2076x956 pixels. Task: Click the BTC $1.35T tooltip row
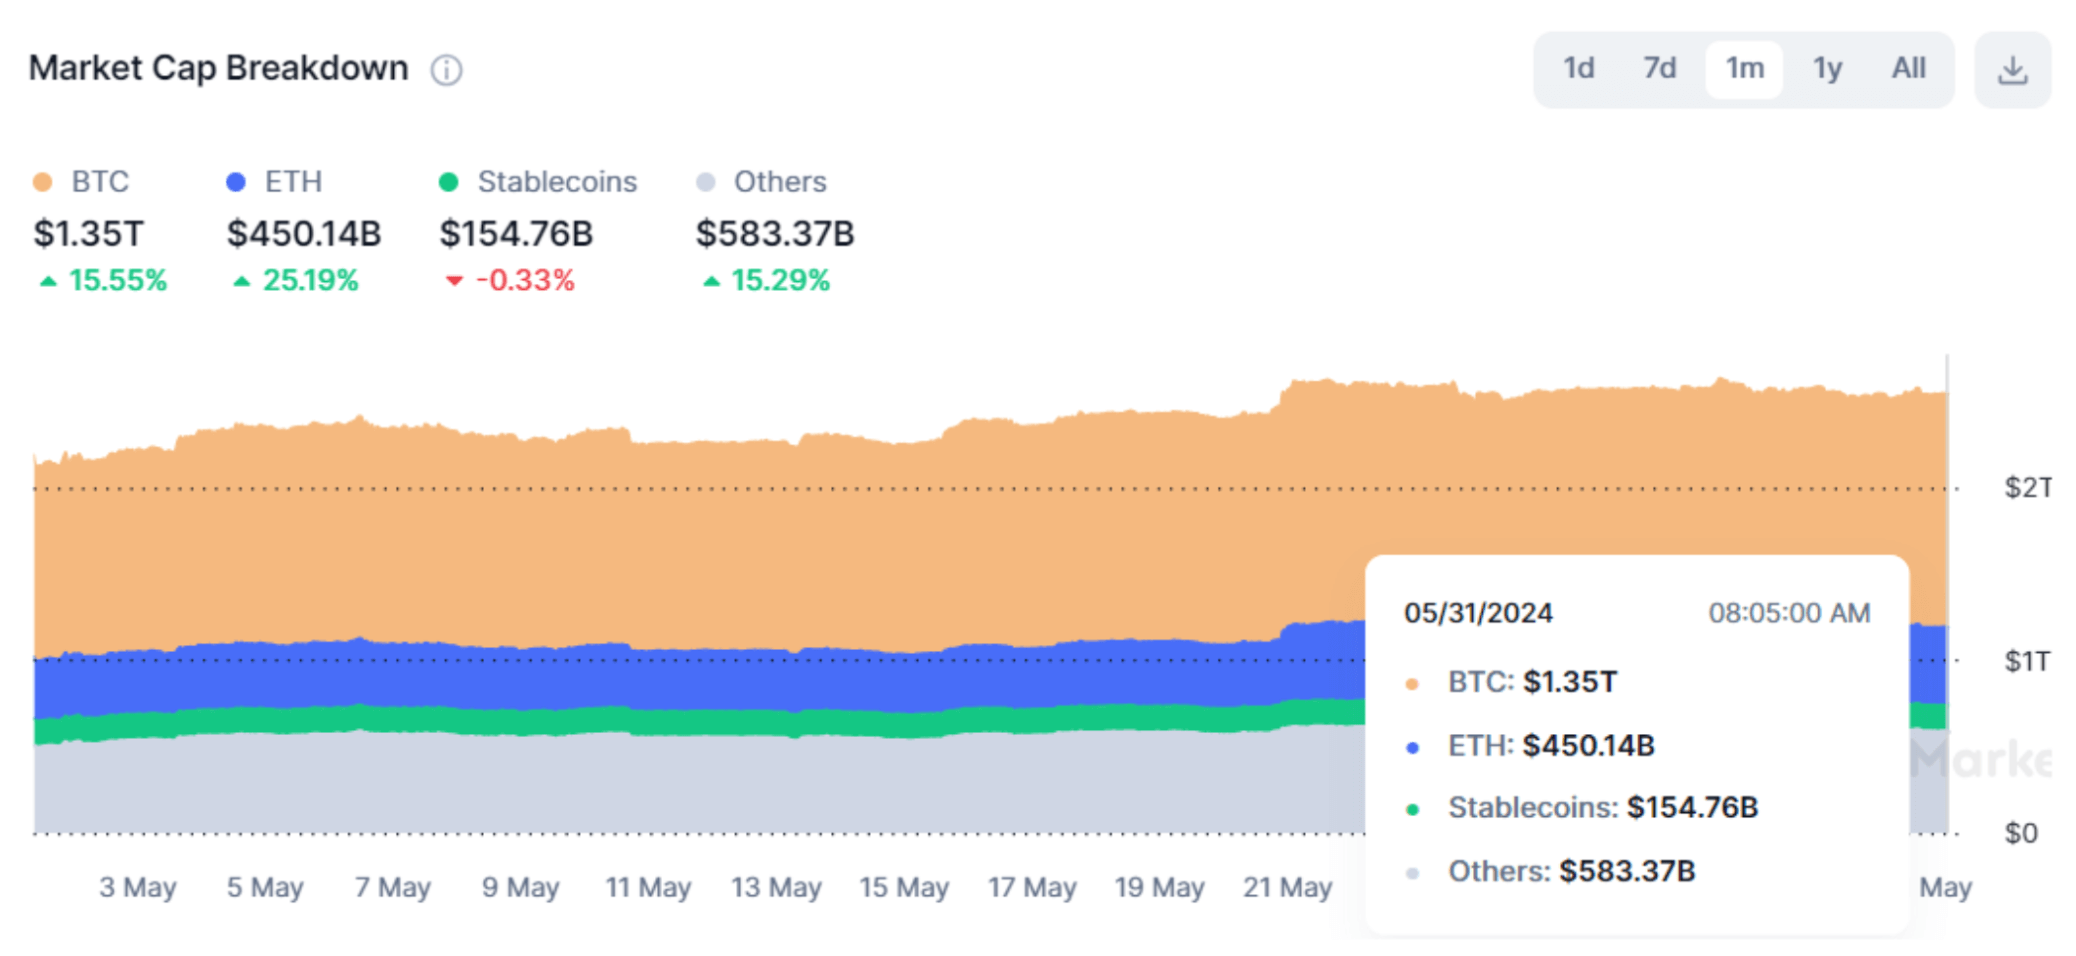coord(1531,682)
